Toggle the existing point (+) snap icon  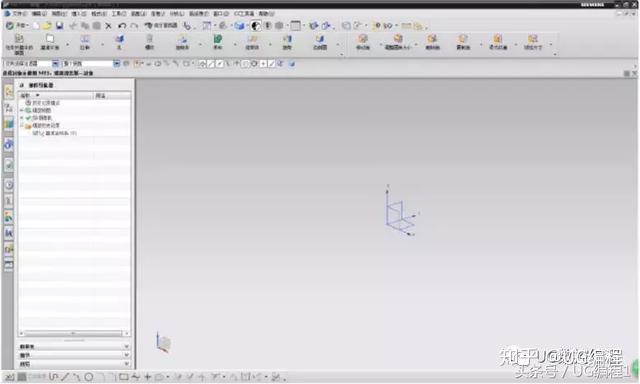click(263, 64)
